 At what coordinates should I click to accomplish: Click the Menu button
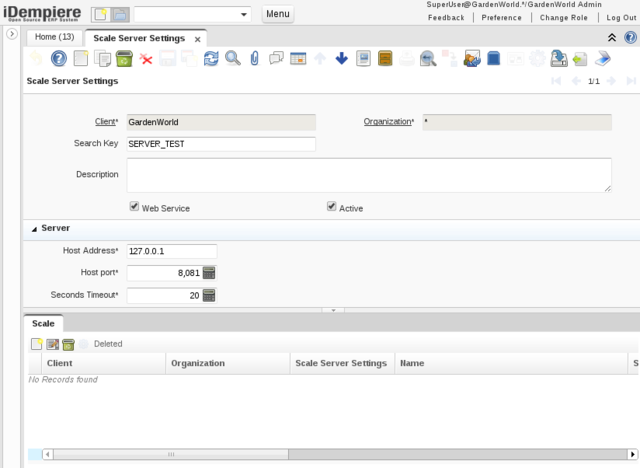[277, 15]
